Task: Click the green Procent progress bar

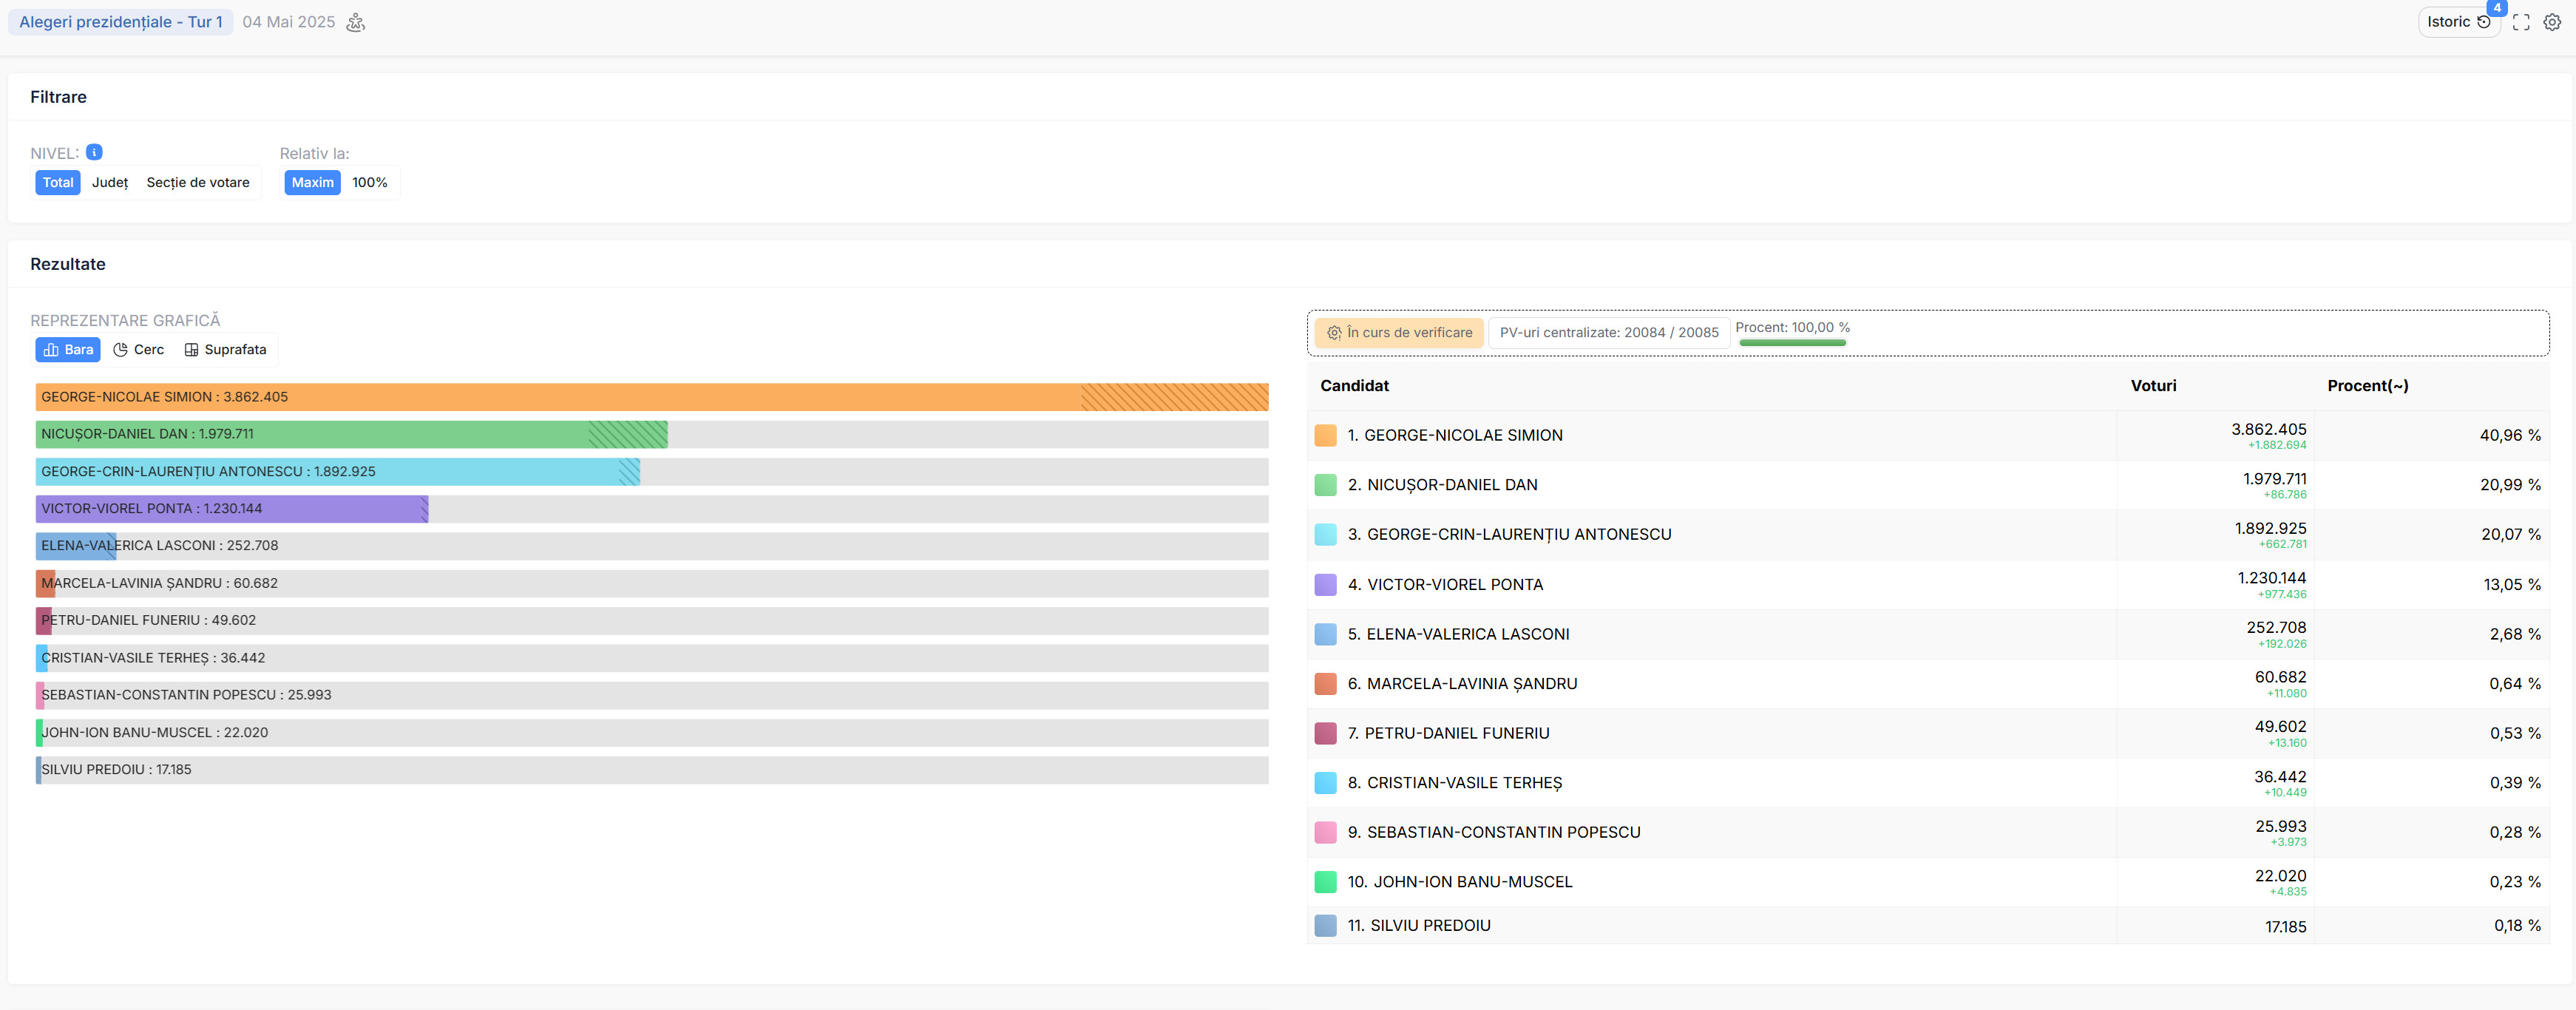Action: click(1792, 343)
